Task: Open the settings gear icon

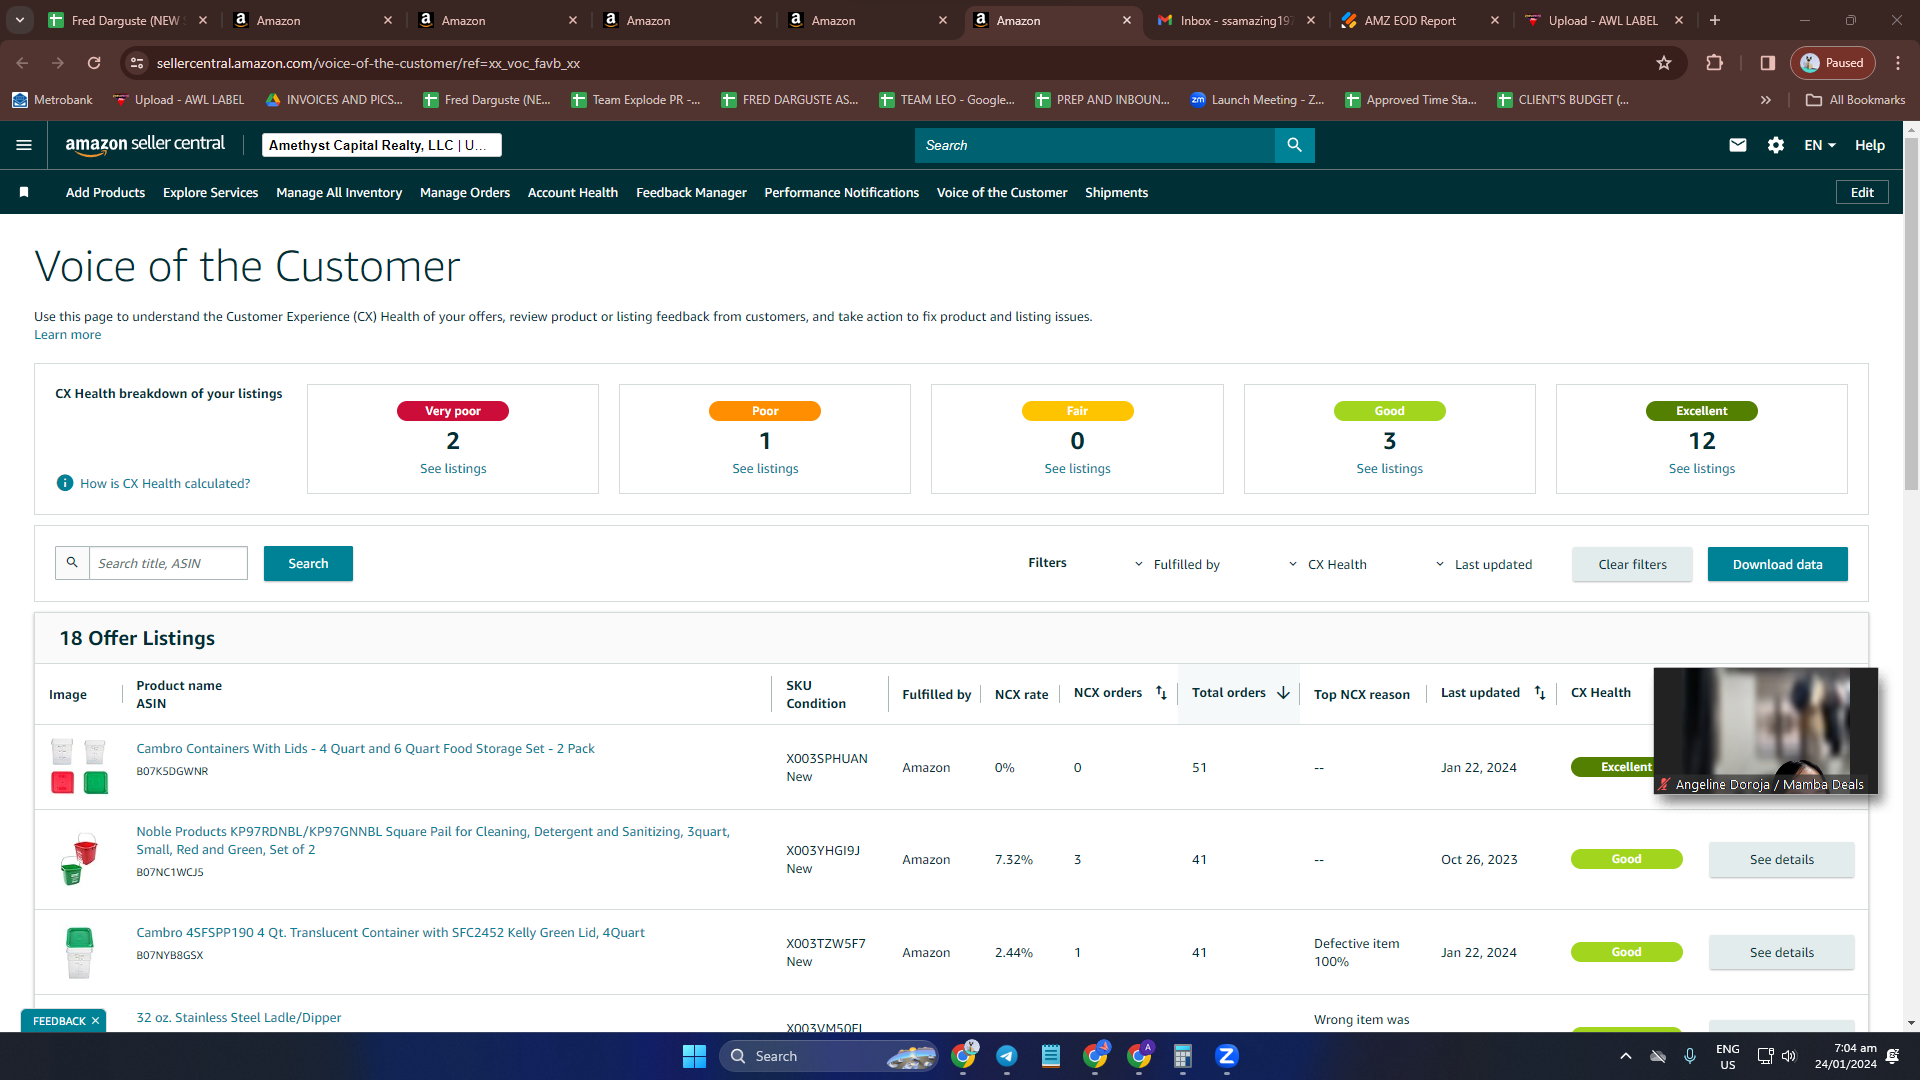Action: [x=1776, y=145]
